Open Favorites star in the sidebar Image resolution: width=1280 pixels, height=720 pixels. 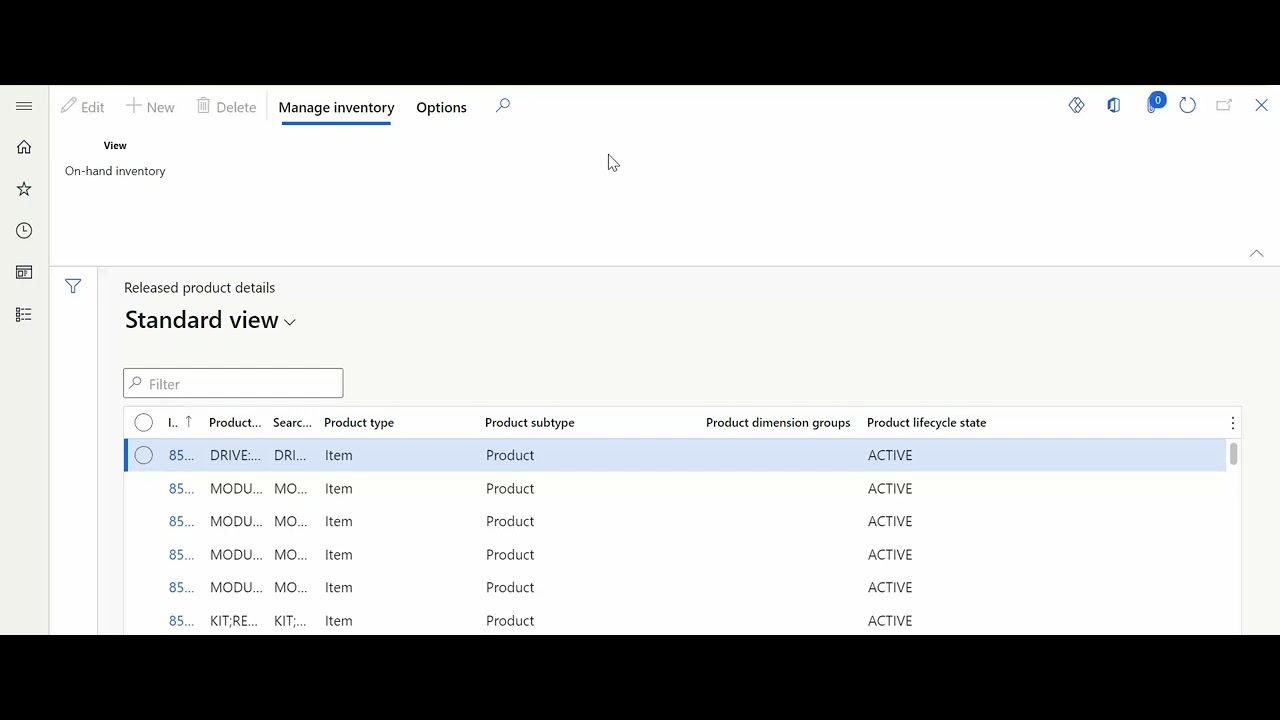pyautogui.click(x=24, y=189)
